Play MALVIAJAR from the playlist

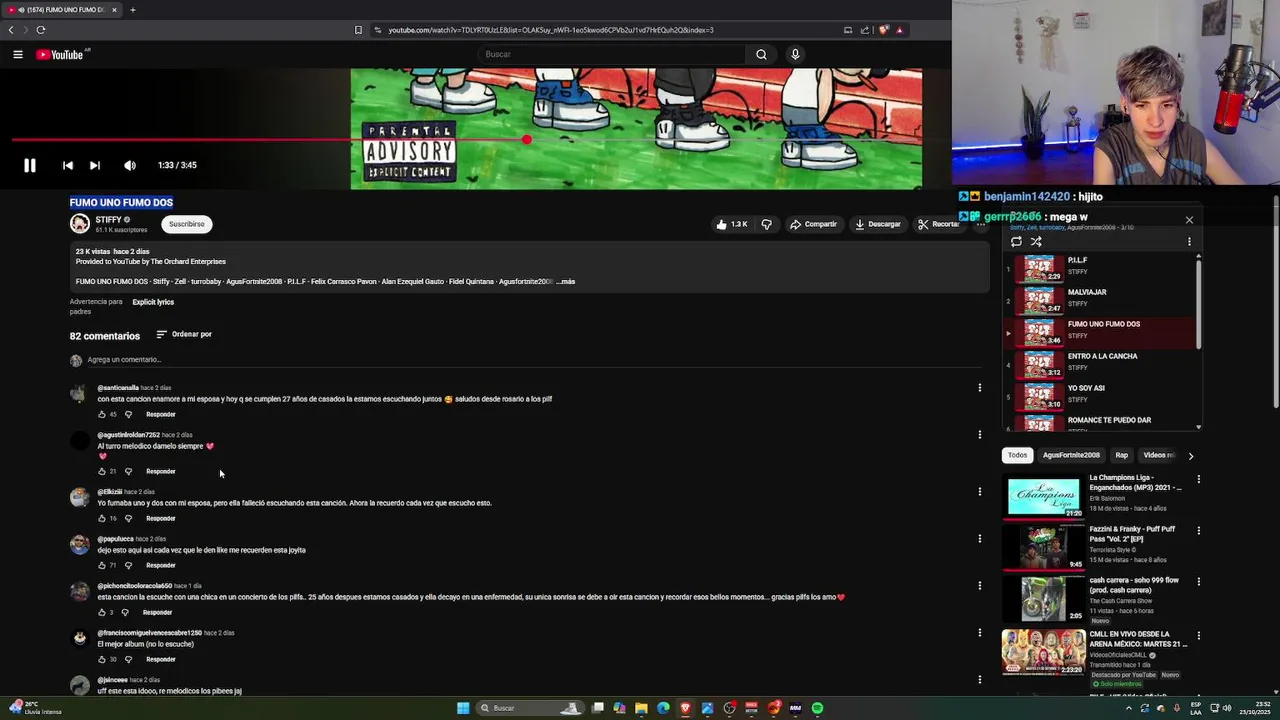coord(1100,299)
